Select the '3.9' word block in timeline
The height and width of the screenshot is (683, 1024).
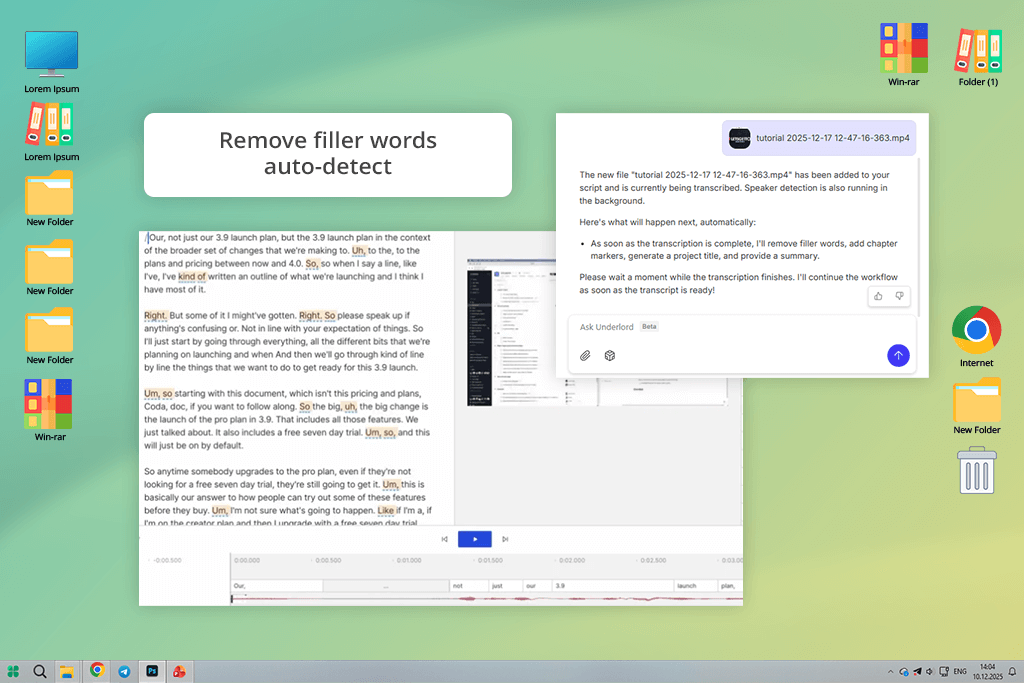coord(613,586)
